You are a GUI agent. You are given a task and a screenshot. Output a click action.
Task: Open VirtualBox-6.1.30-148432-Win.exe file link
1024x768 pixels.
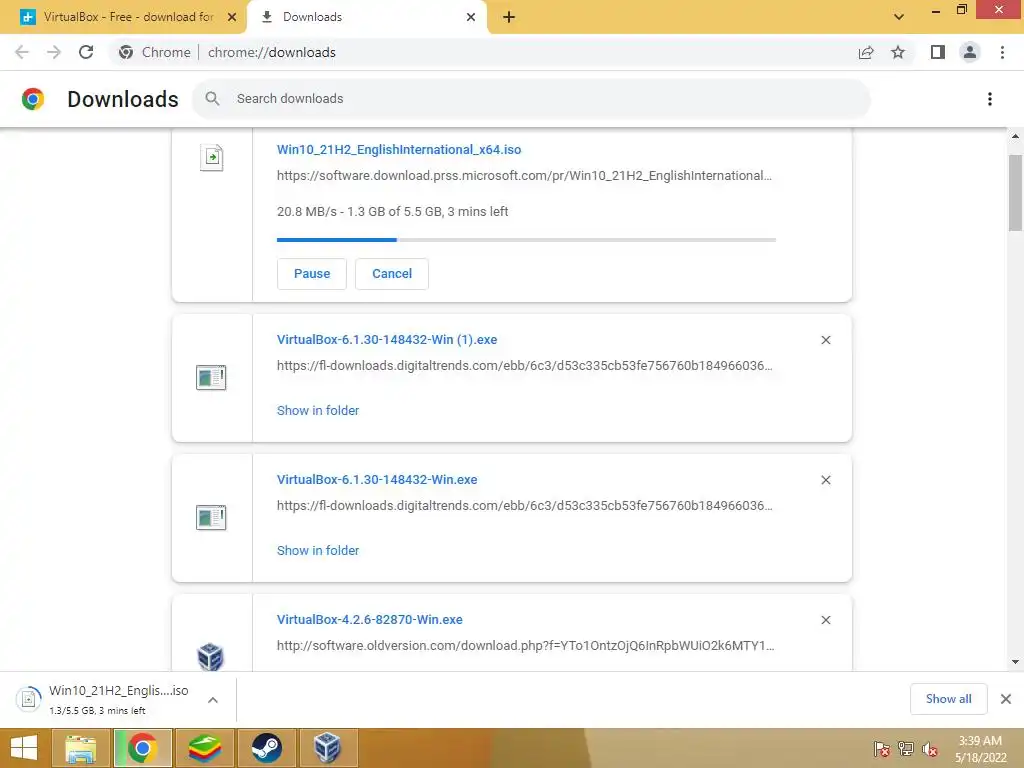pos(377,479)
